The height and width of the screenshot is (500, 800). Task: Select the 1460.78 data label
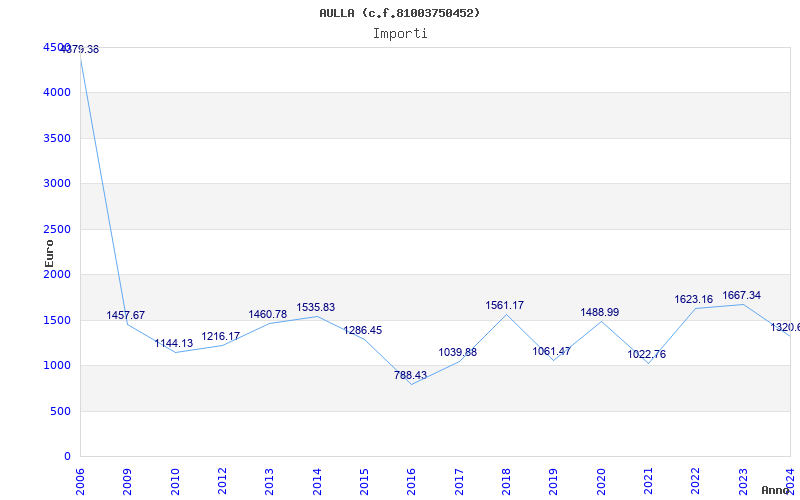coord(268,315)
